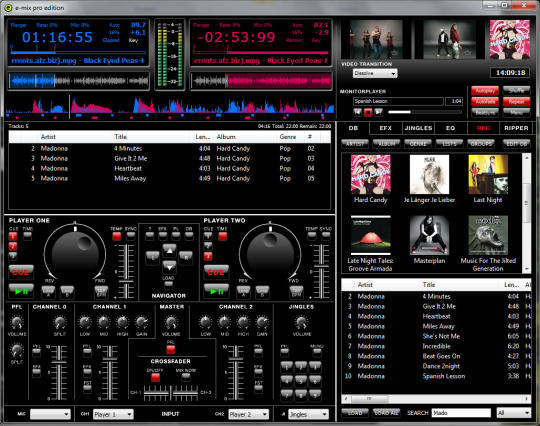Click Jingles volume knob
Screen dimensions: 540x426
(x=301, y=322)
